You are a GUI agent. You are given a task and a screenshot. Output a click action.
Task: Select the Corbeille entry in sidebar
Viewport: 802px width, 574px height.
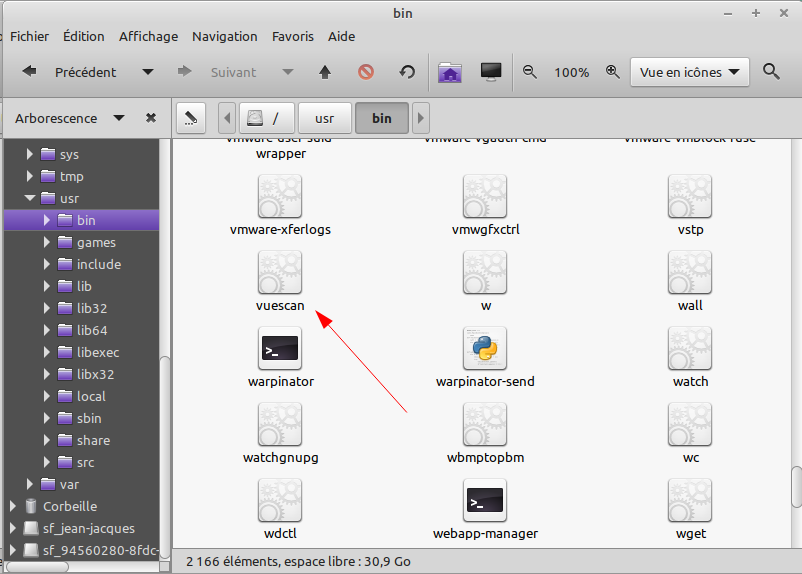point(70,506)
